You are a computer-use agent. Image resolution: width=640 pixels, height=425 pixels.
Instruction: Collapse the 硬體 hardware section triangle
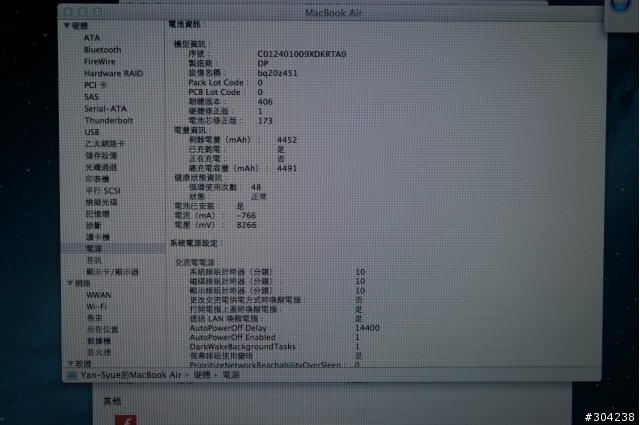(x=67, y=26)
